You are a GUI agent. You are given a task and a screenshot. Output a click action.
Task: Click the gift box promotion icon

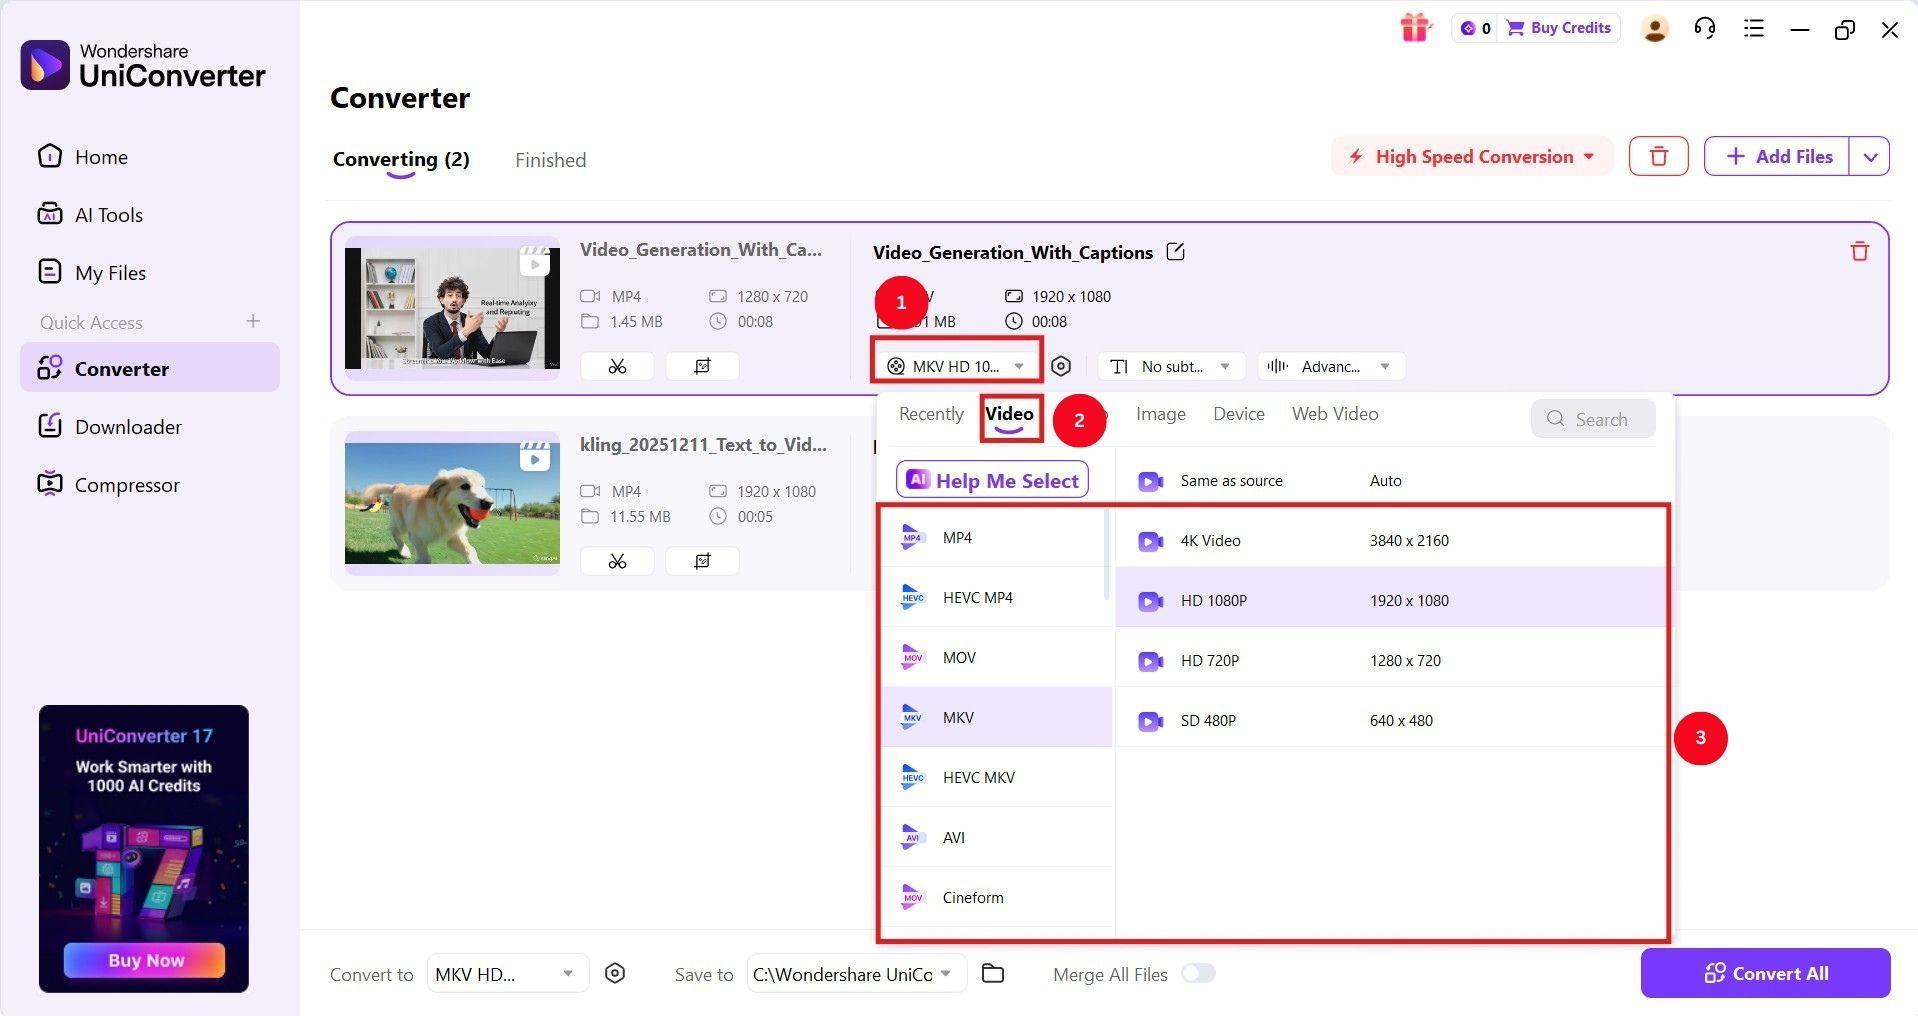(x=1414, y=27)
